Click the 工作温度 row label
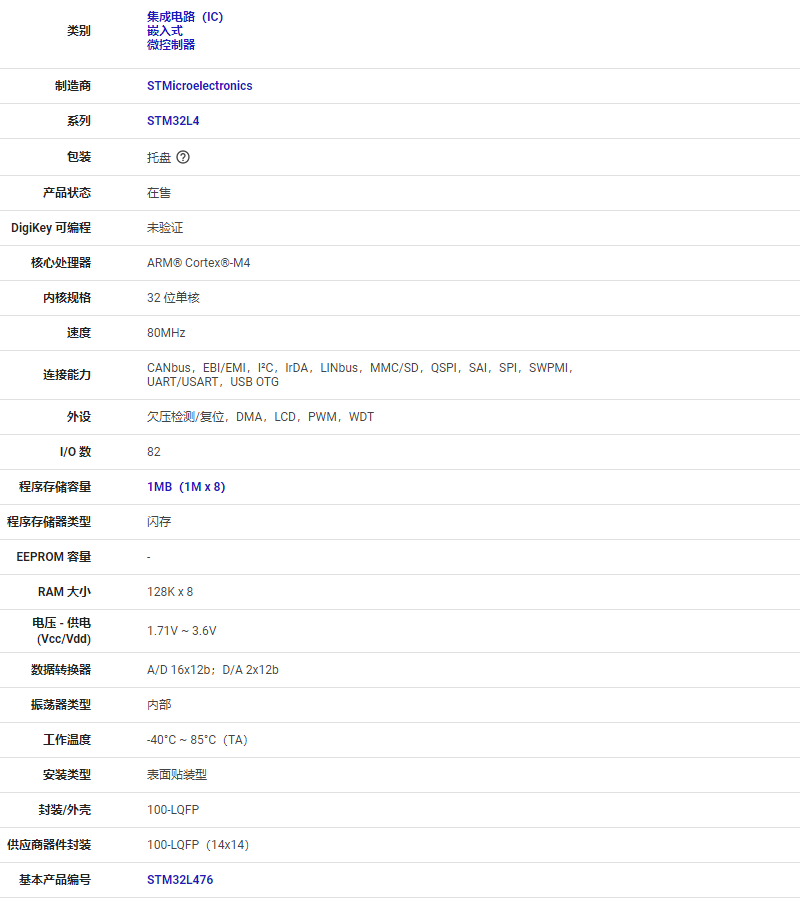 (x=67, y=740)
